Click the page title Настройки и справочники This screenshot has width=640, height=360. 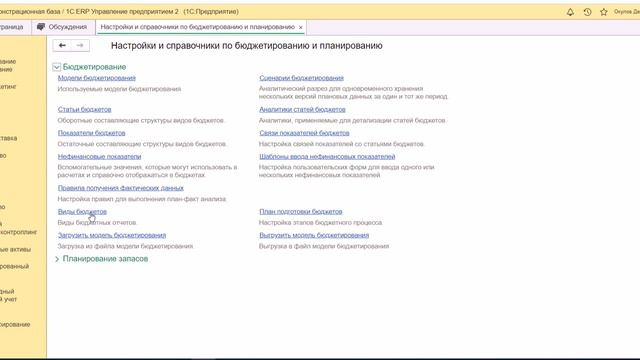point(247,46)
